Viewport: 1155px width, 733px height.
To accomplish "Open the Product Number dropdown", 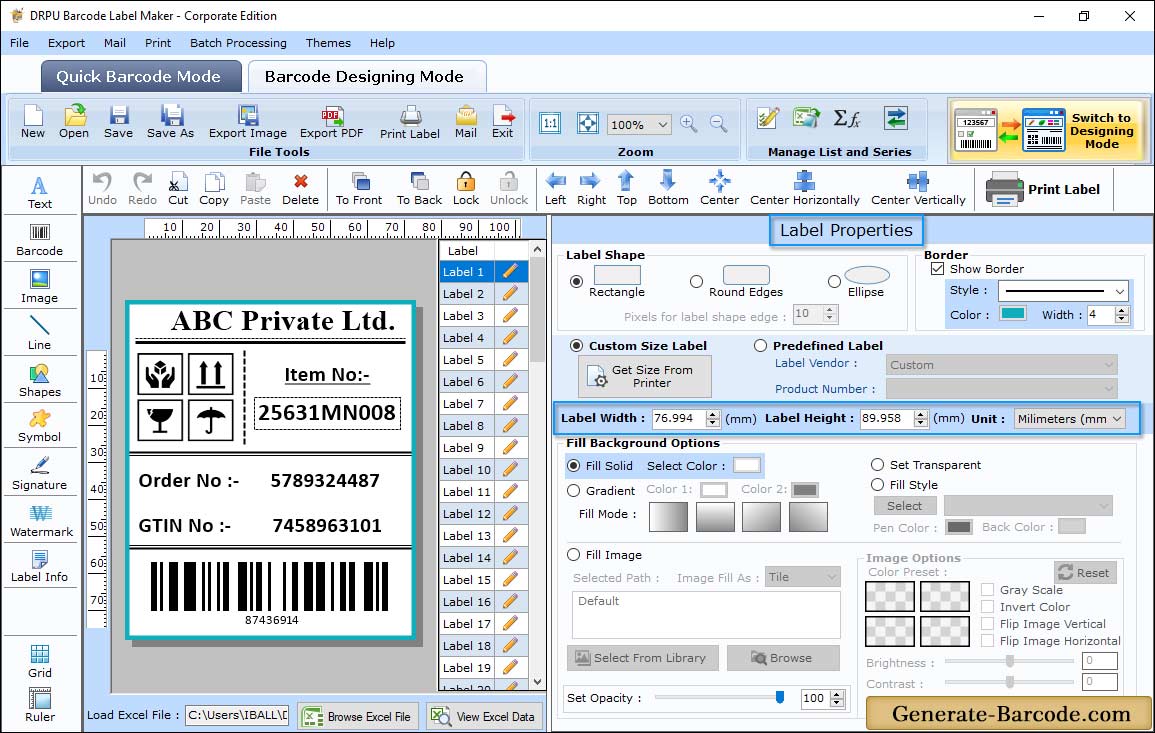I will point(1001,389).
